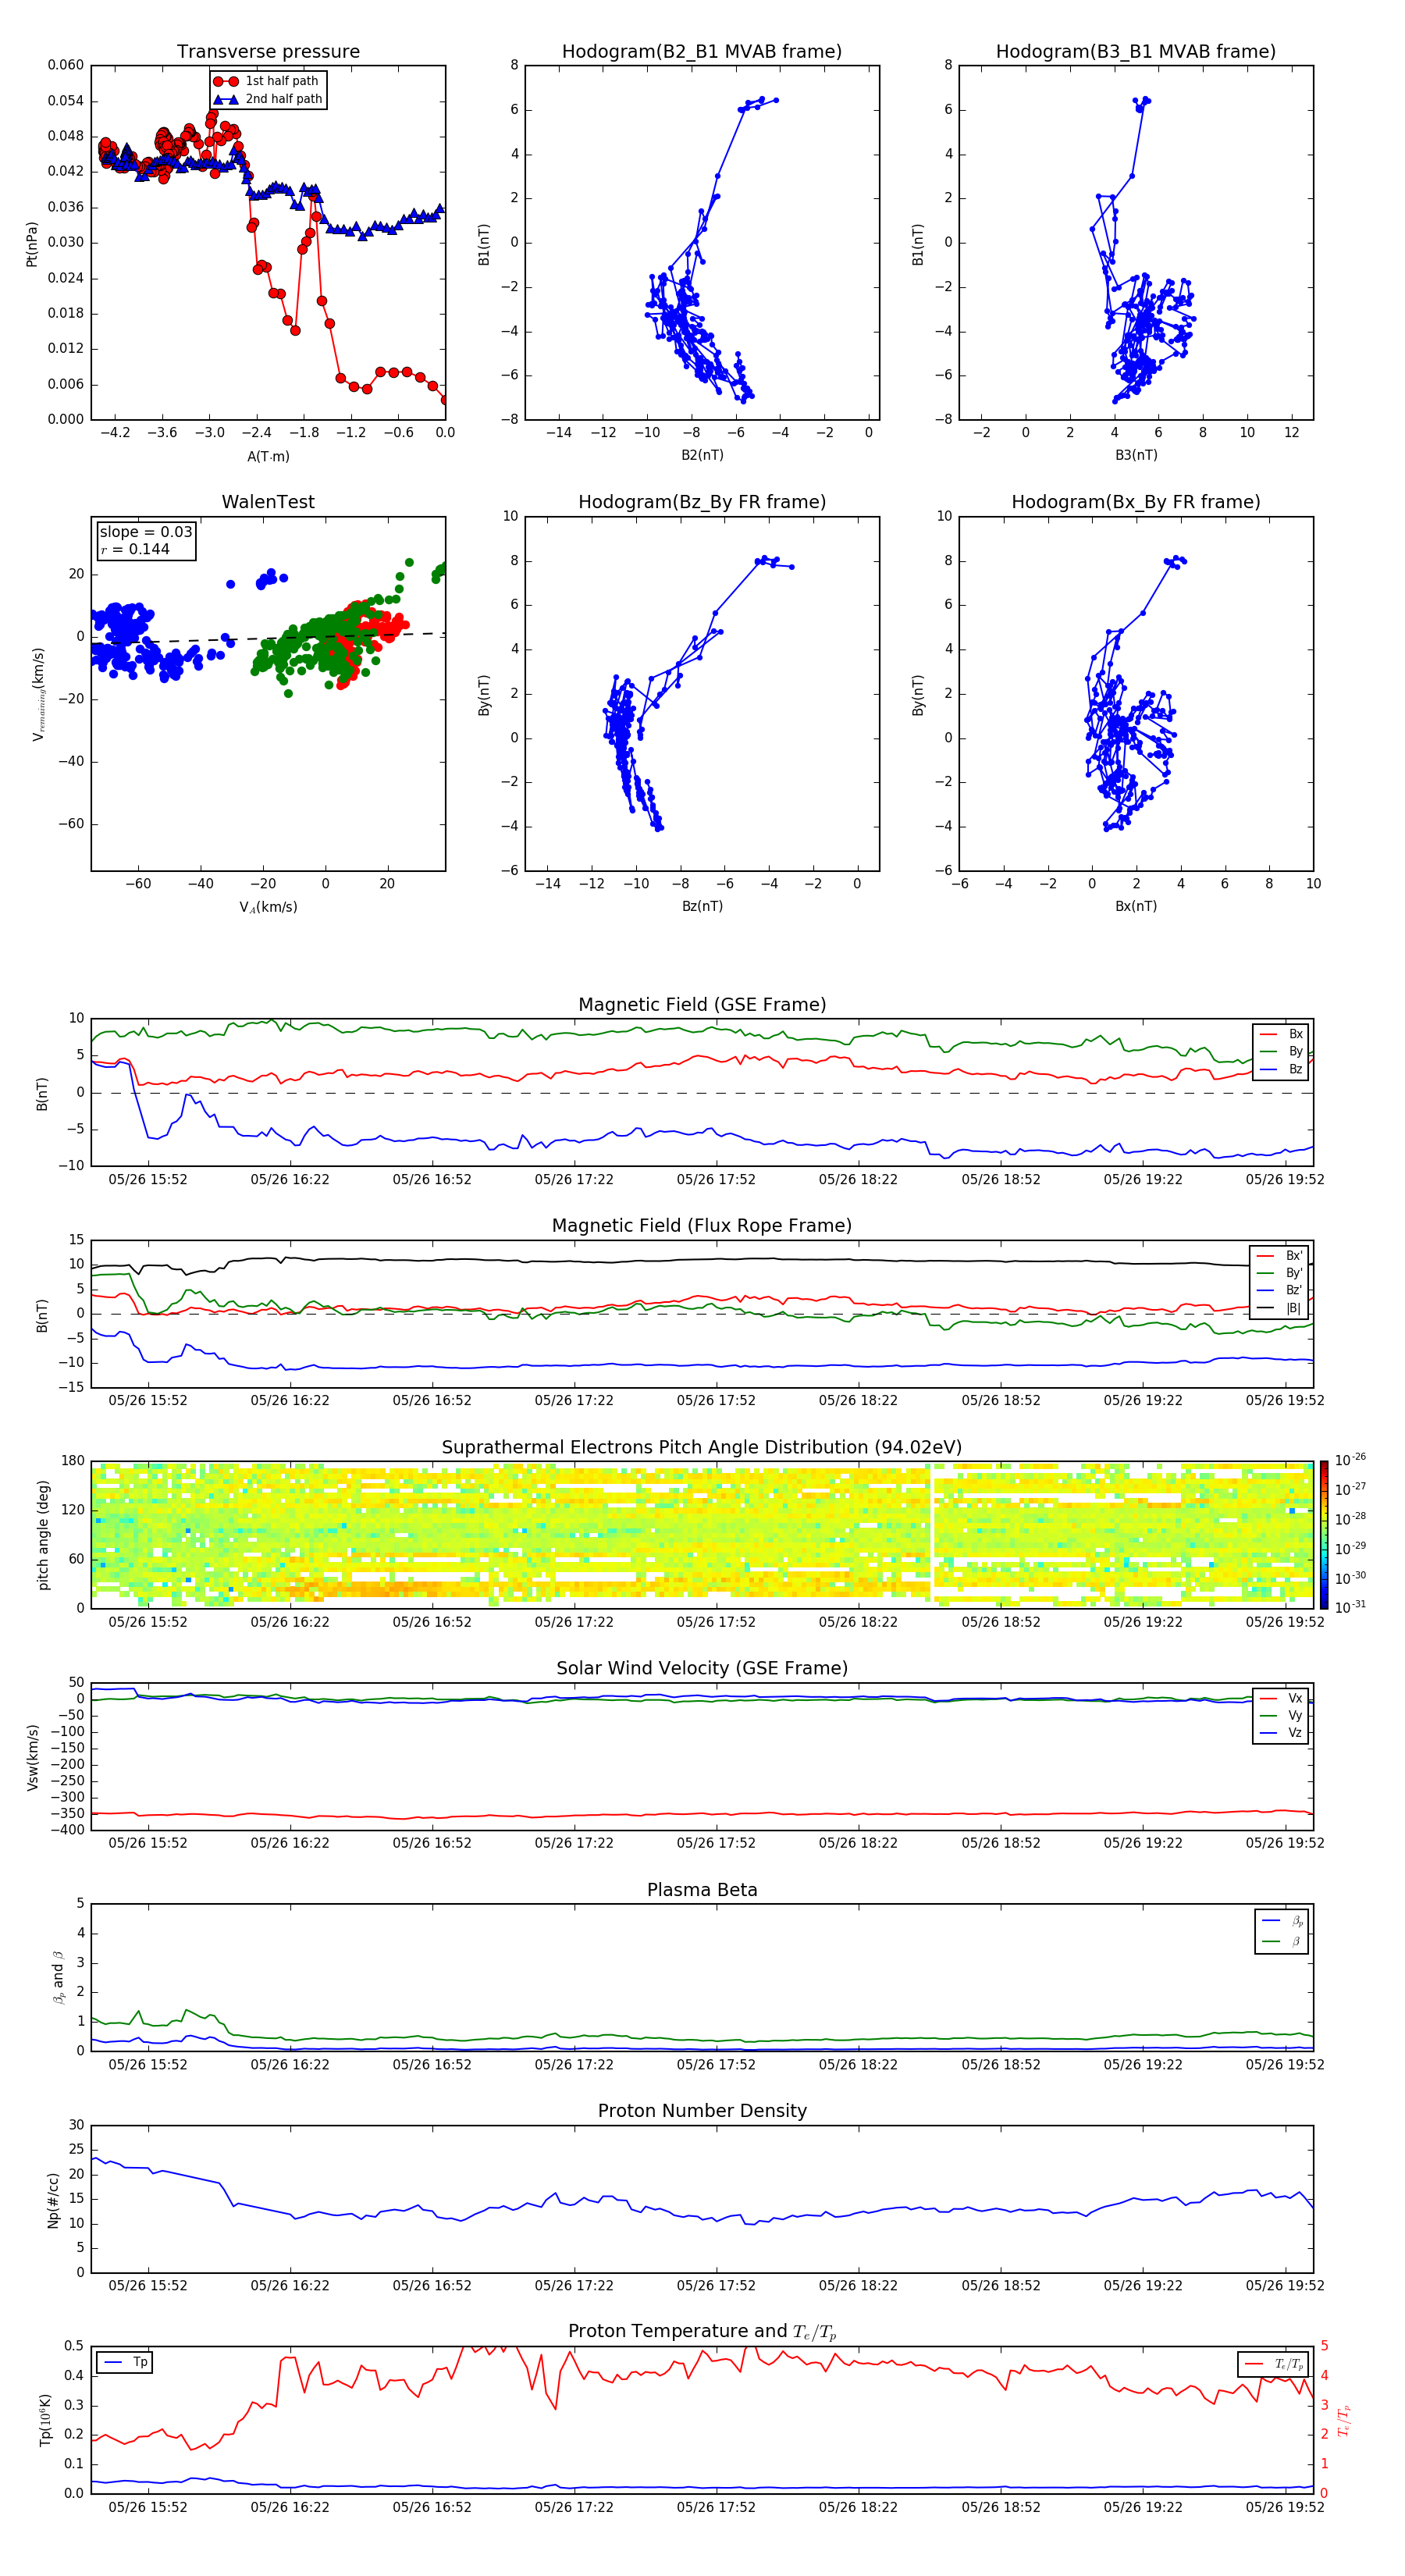1405x2576 pixels.
Task: Click the 'Proton Temperature and Te/Tp' title
Action: click(702, 2332)
